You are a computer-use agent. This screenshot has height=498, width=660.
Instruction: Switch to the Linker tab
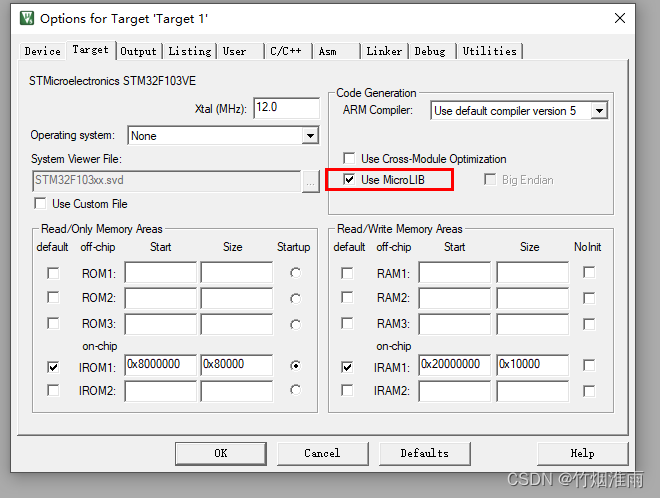coord(384,51)
